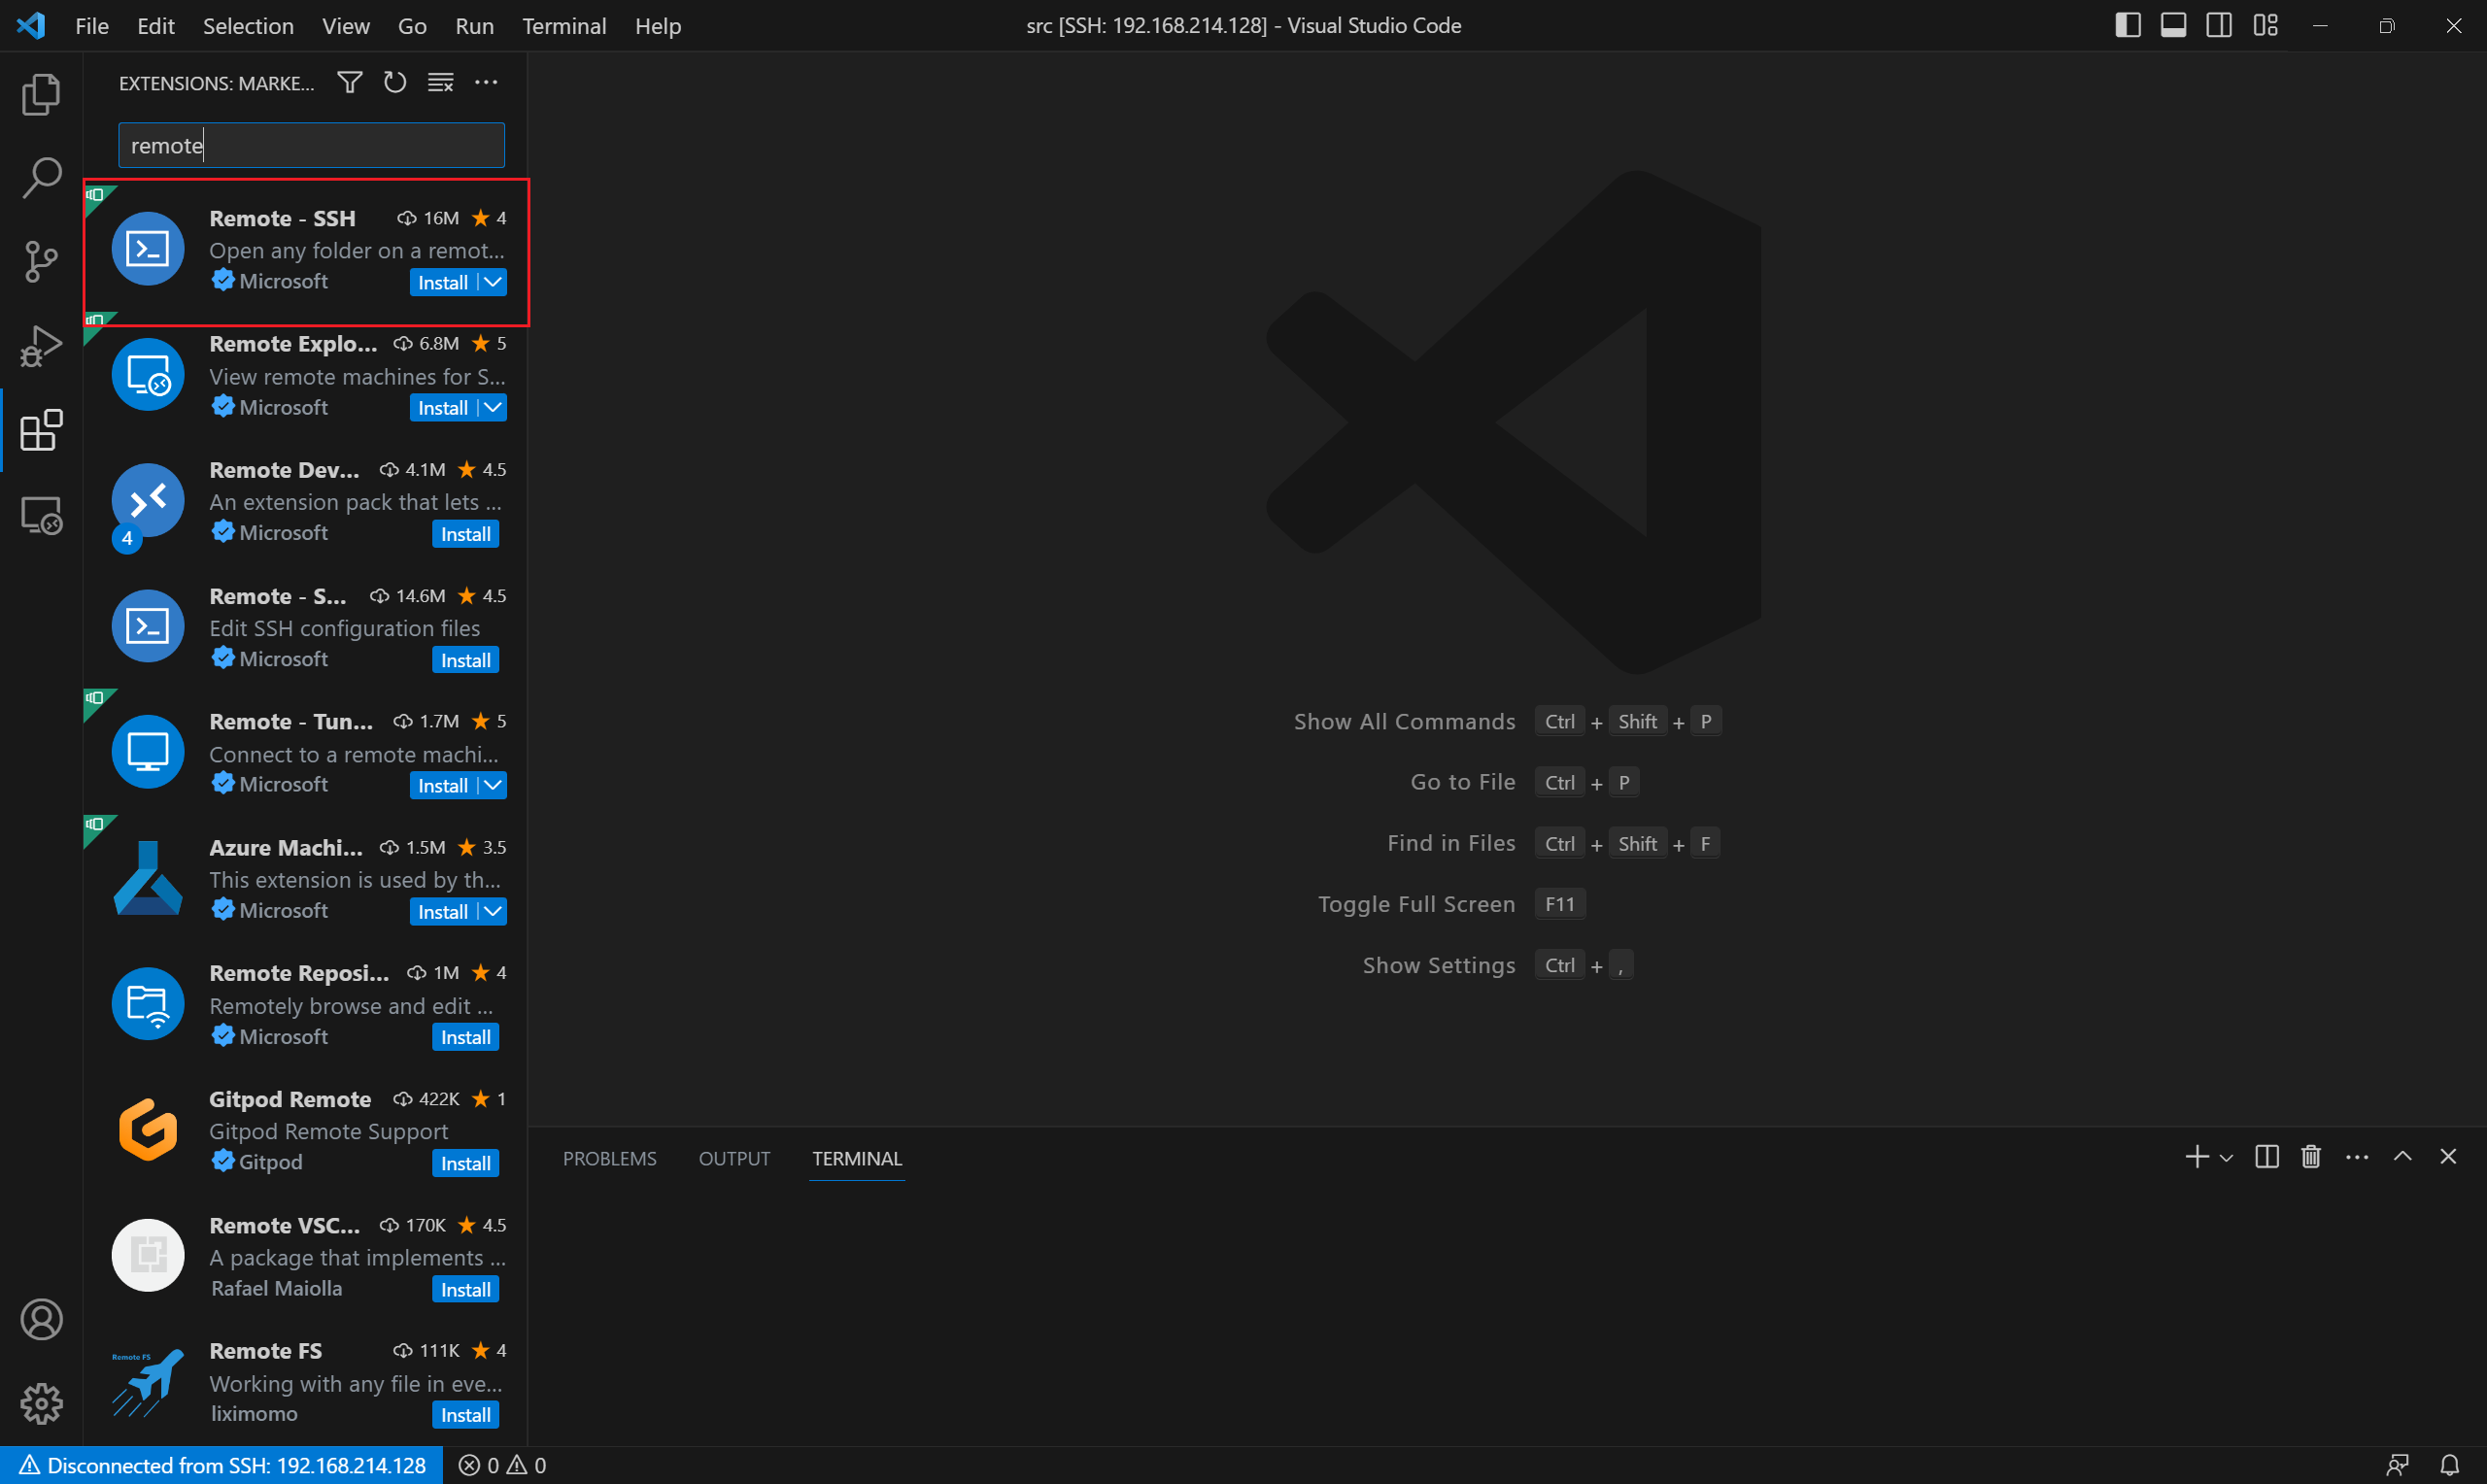The height and width of the screenshot is (1484, 2487).
Task: Open Install dropdown for Remote - Tunnels
Action: point(493,785)
